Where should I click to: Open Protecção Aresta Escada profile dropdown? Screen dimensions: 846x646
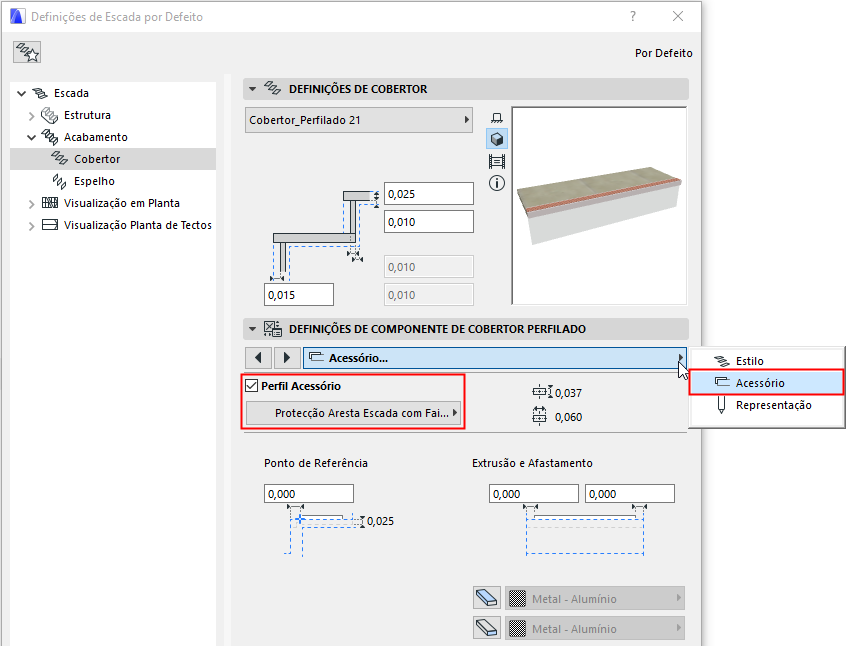tap(354, 413)
